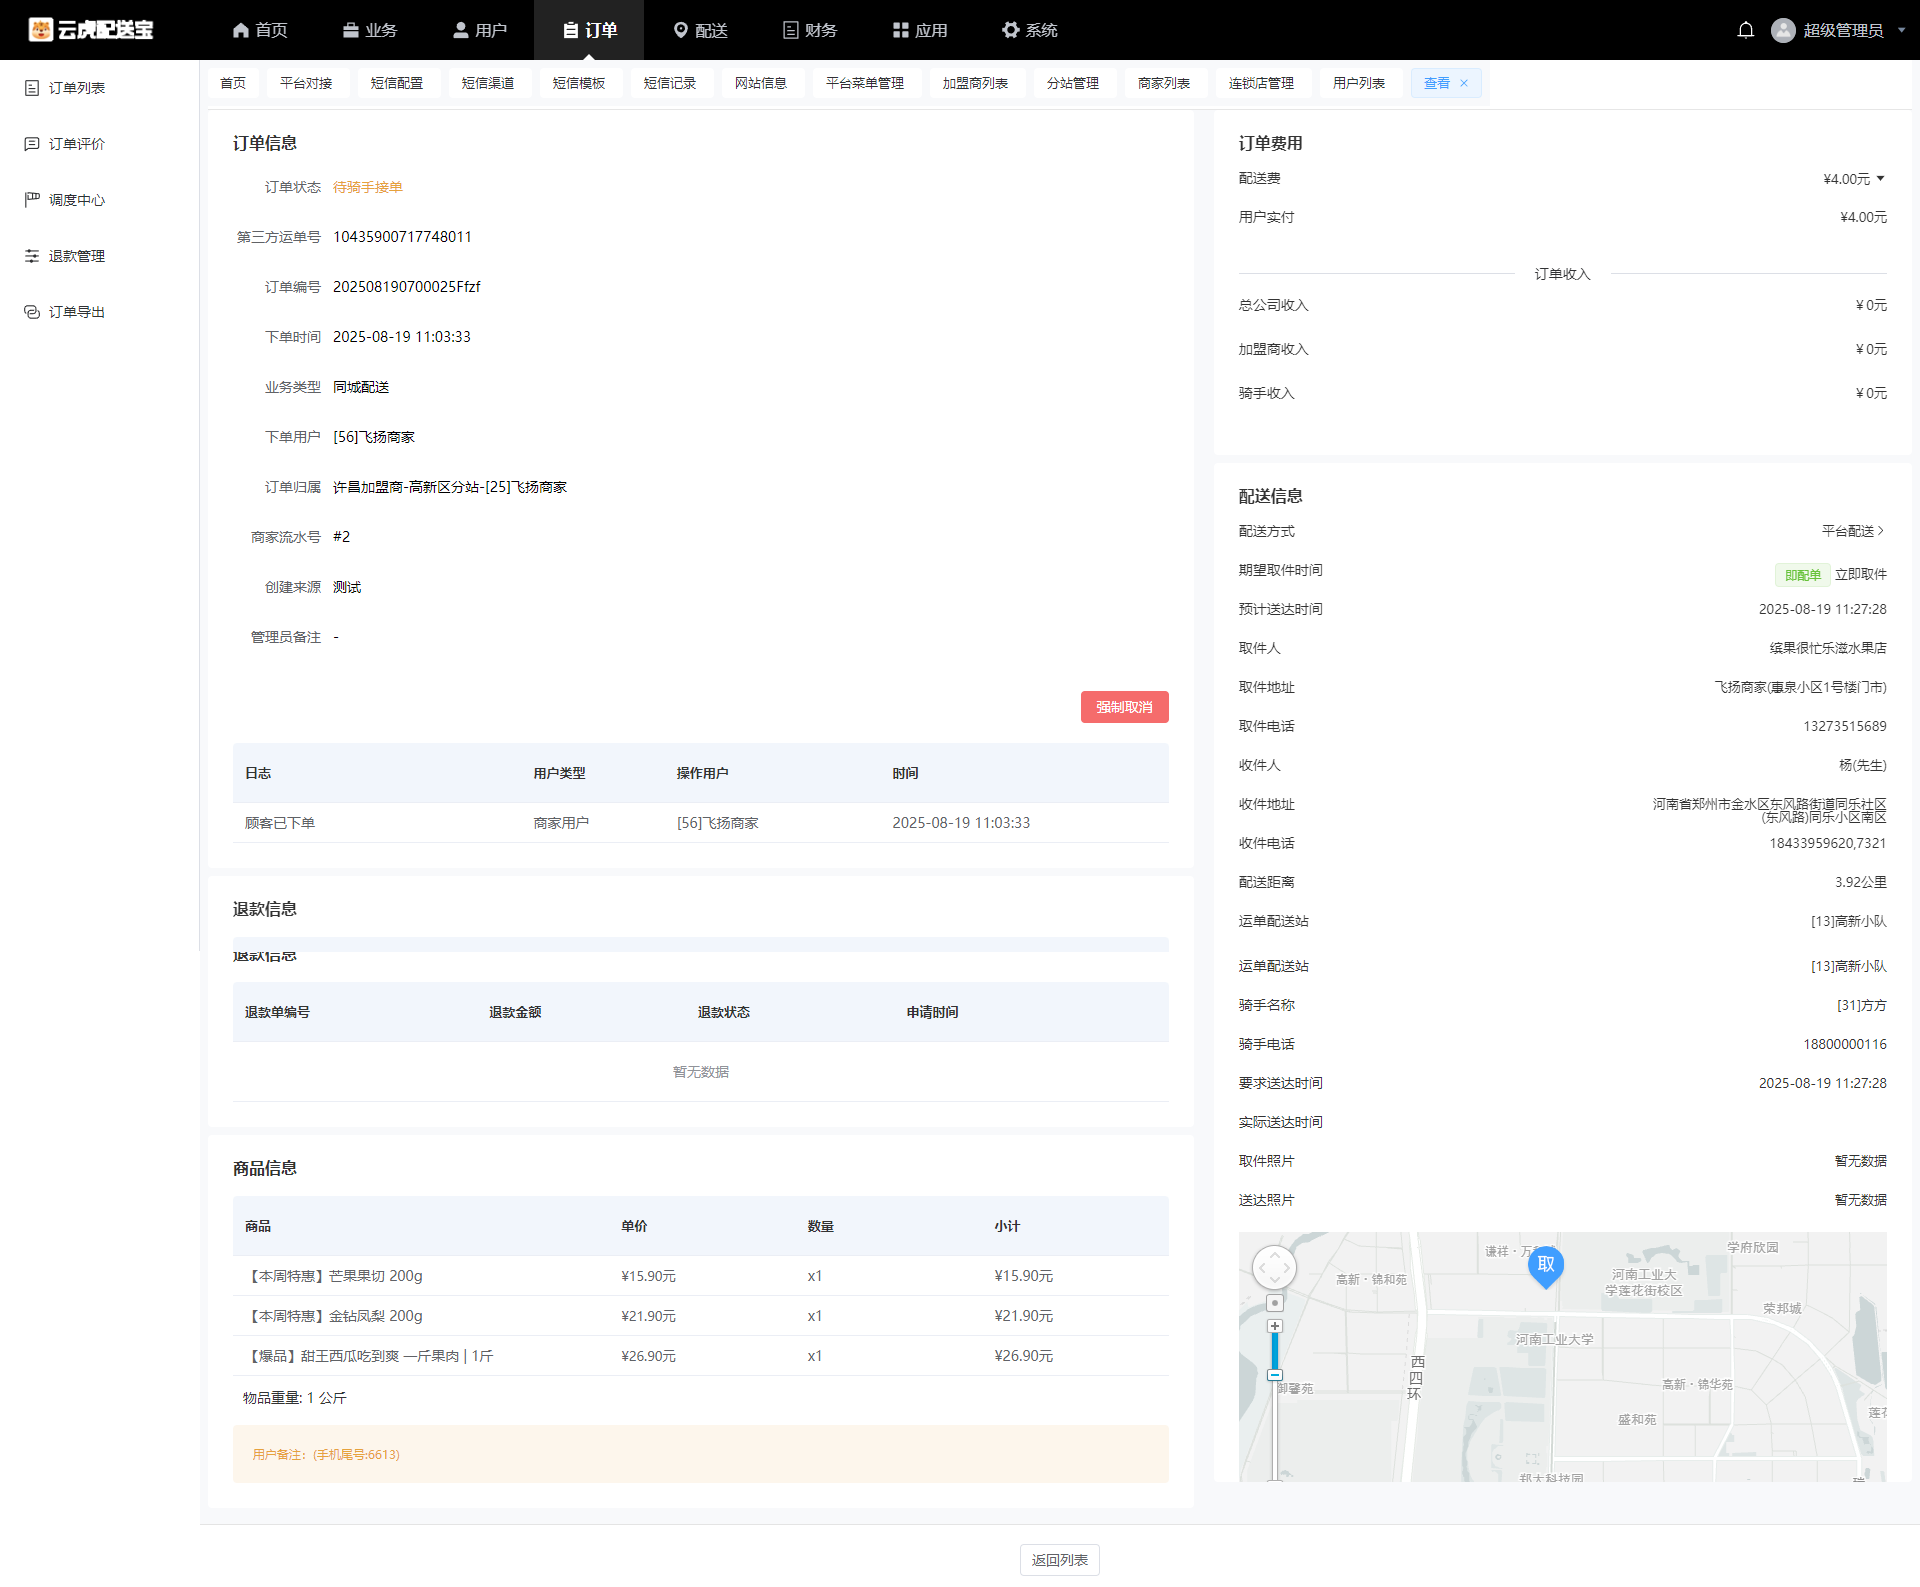Screen dimensions: 1920x1587
Task: Click the map zoom-in plus button
Action: (x=1274, y=1326)
